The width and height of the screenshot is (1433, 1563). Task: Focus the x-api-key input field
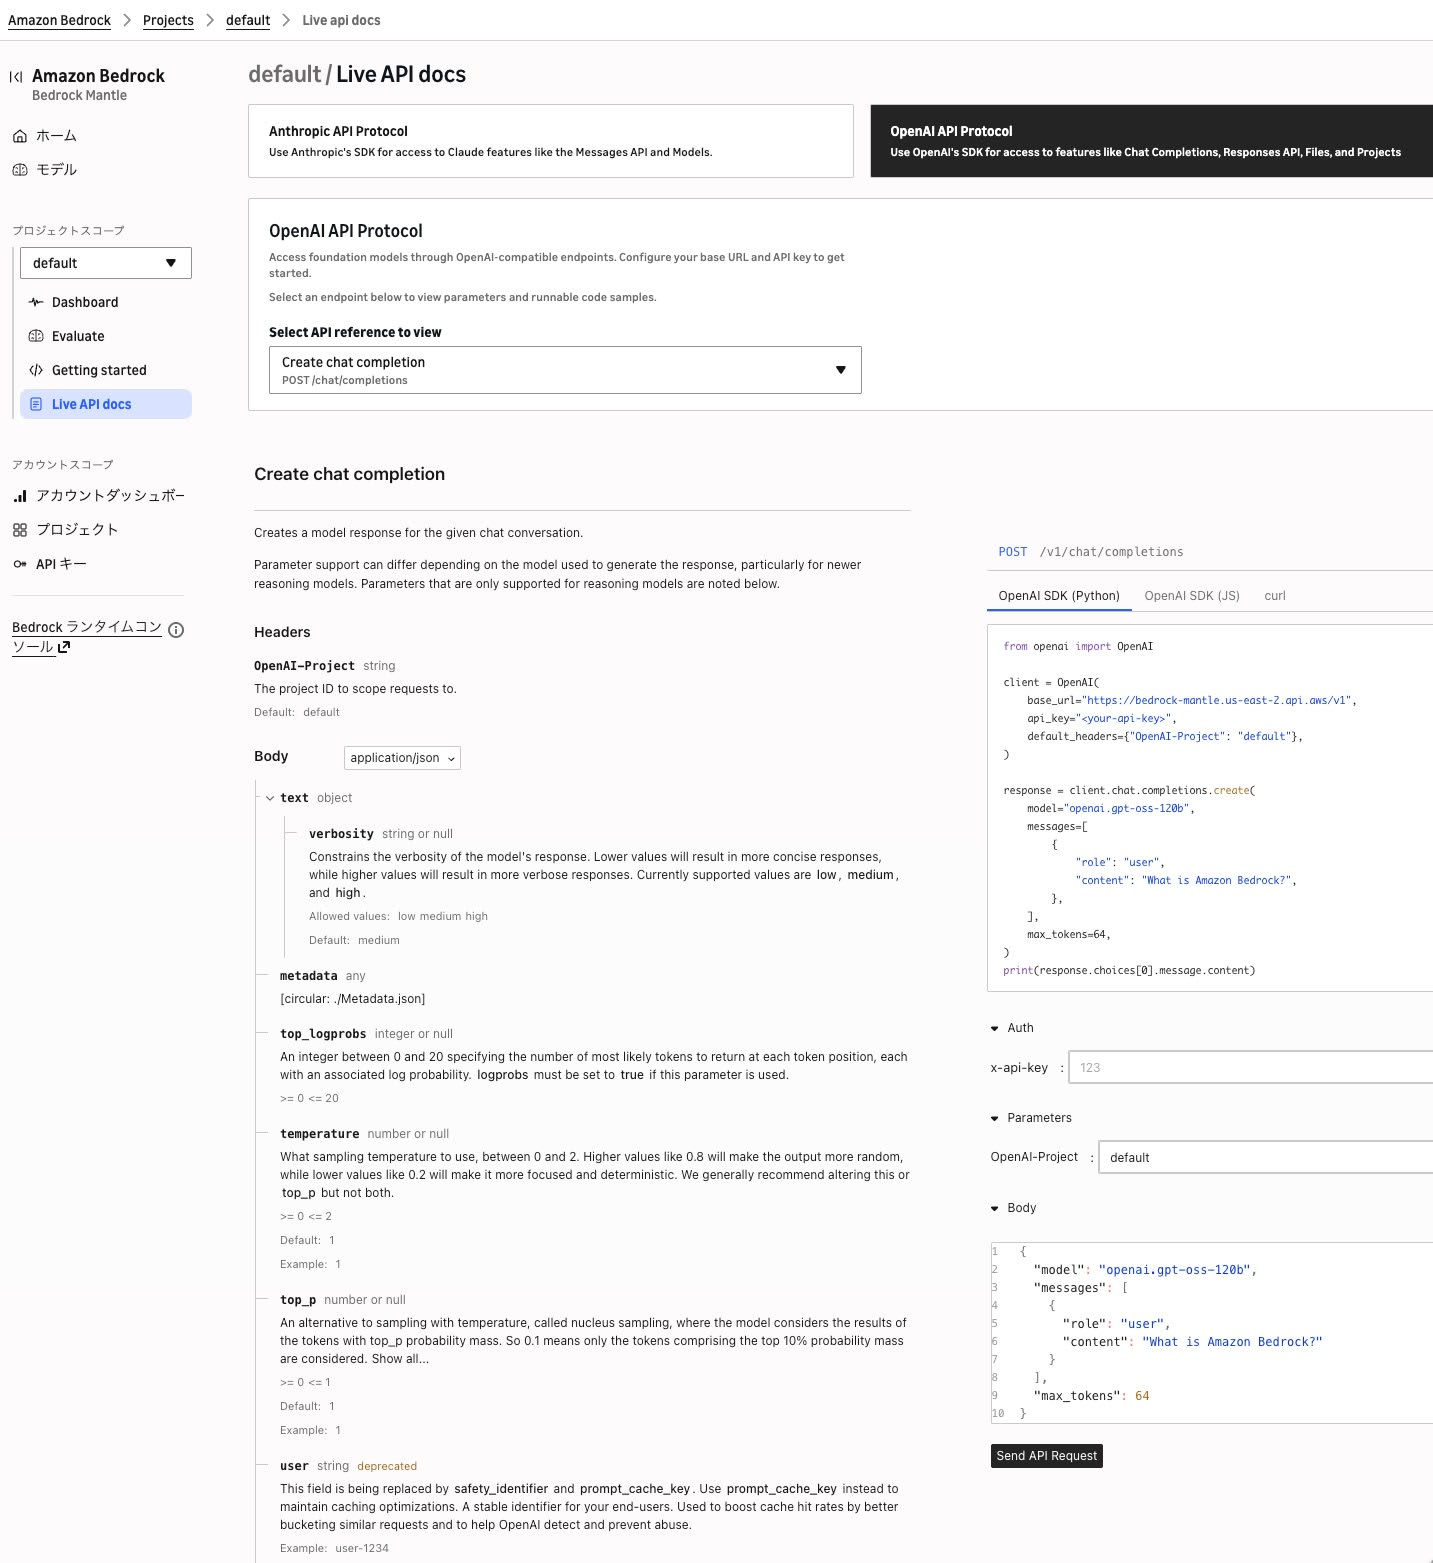1251,1068
